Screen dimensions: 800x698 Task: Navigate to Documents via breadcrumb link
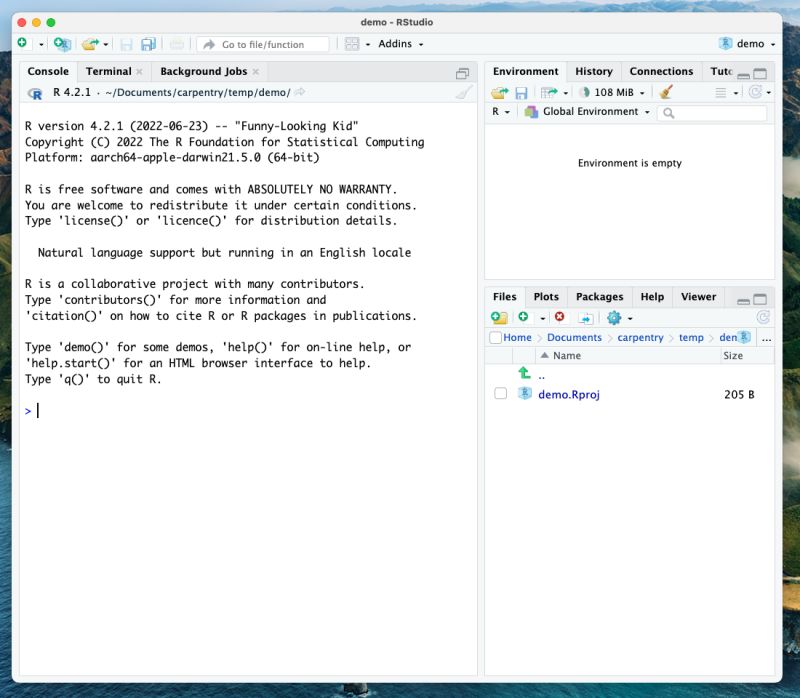tap(576, 337)
